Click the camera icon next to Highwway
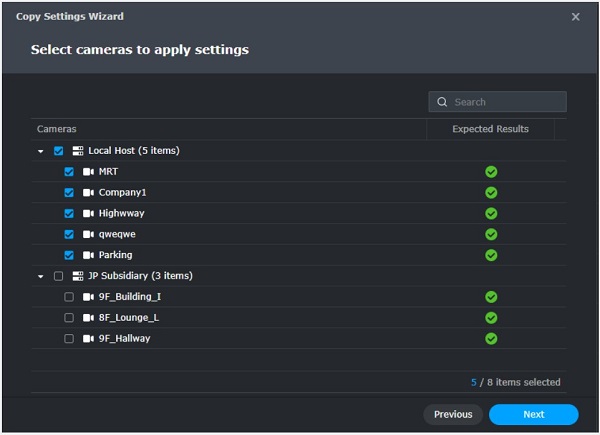 coord(88,213)
